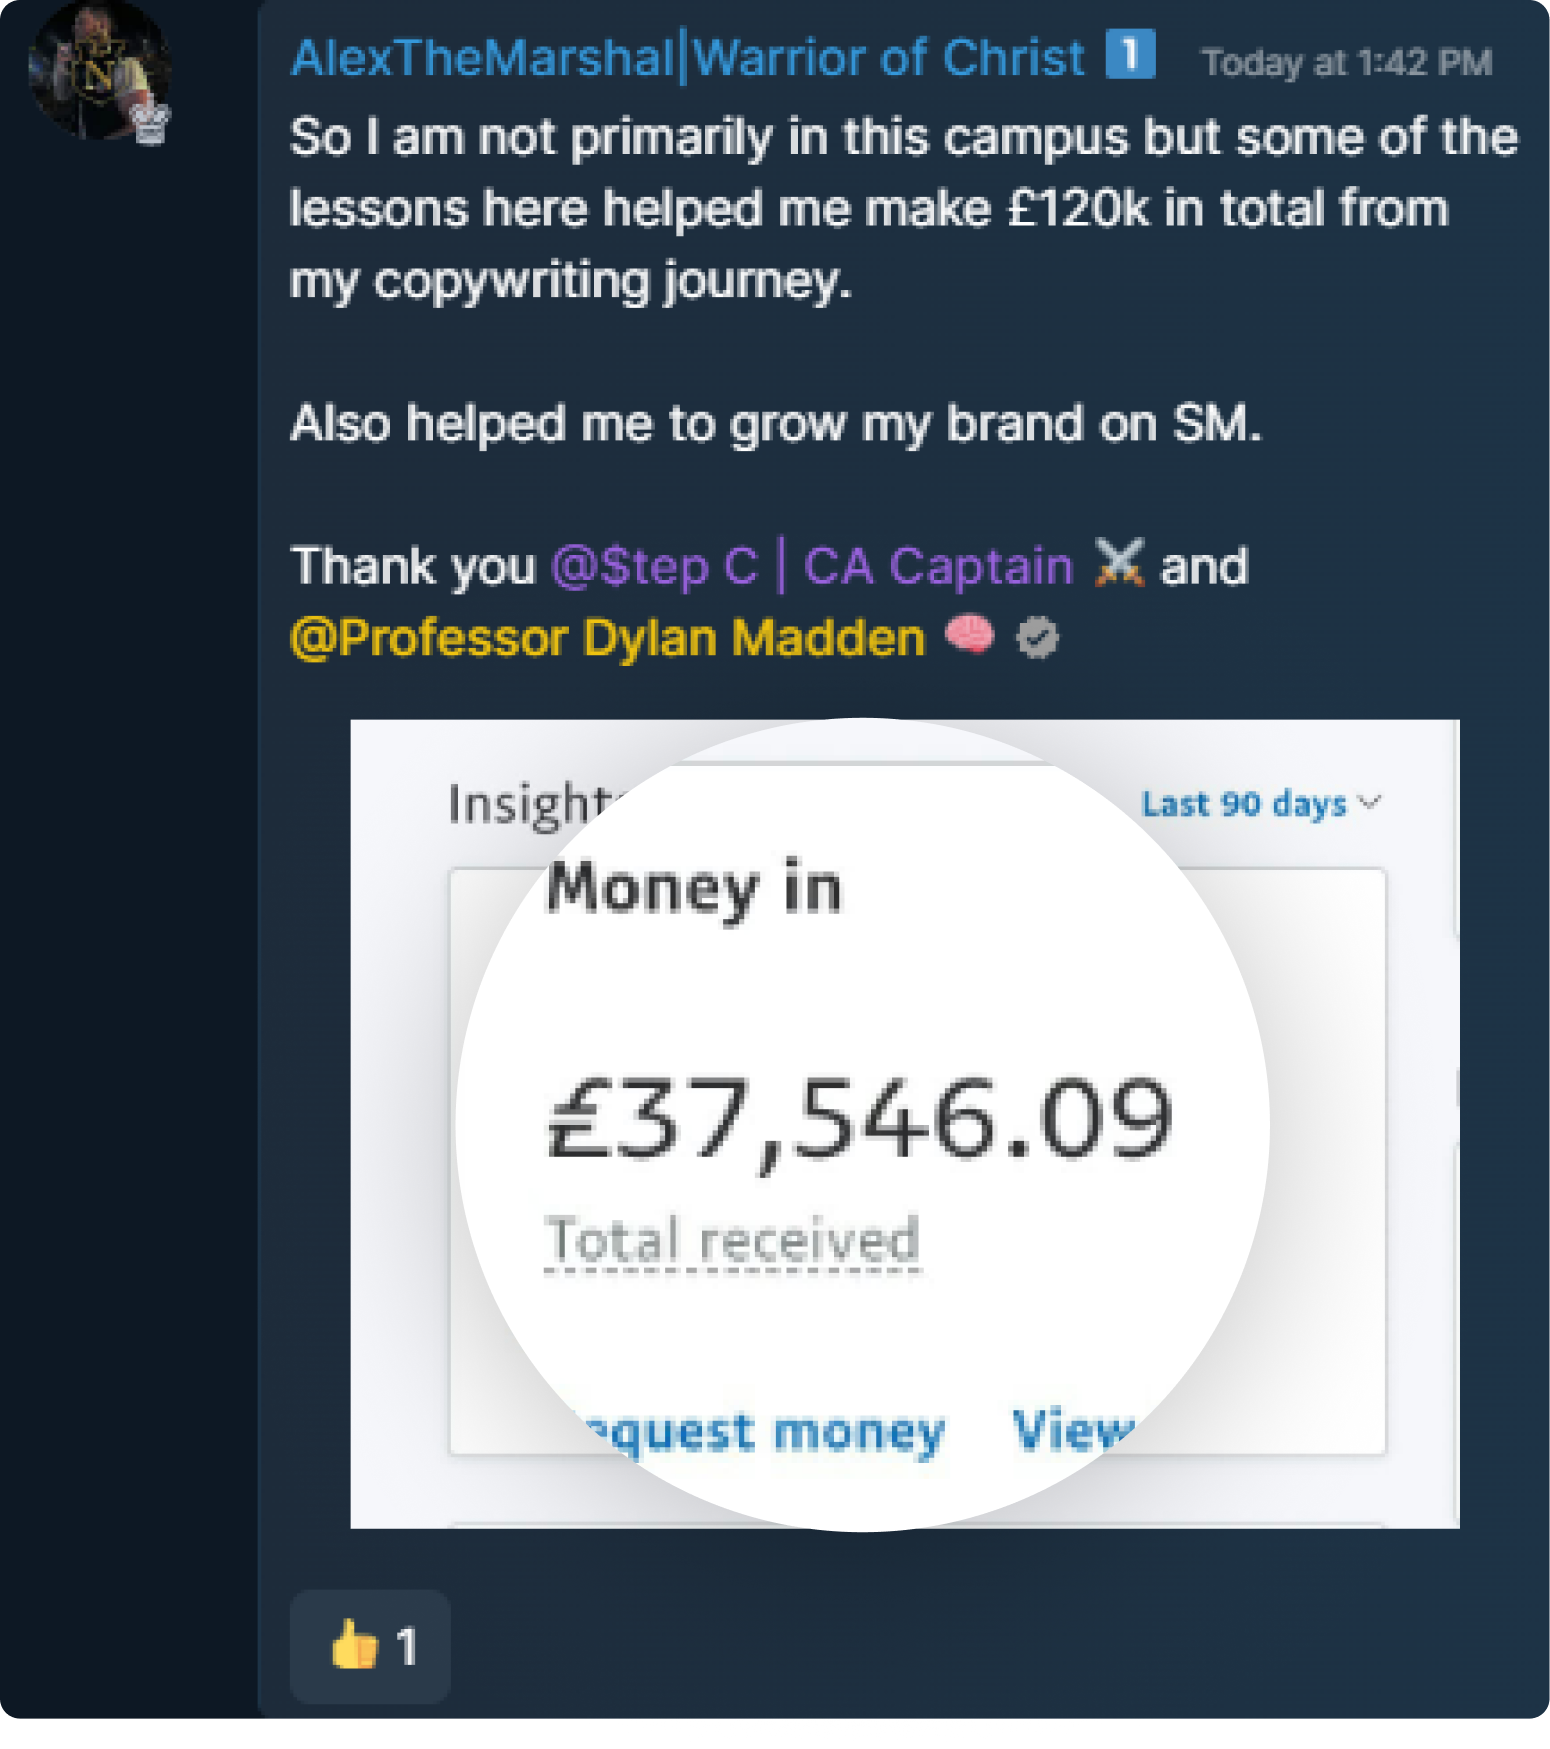Click the chevron beside Last 90 days
Viewport: 1550px width, 1749px height.
point(1372,803)
